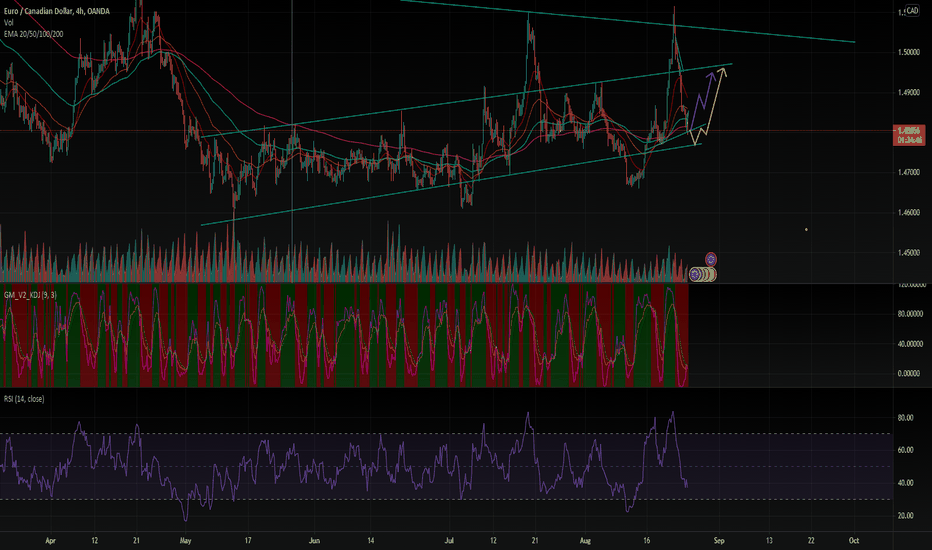The width and height of the screenshot is (932, 550).
Task: Select the RSI (14, close) indicator legend
Action: pos(24,399)
